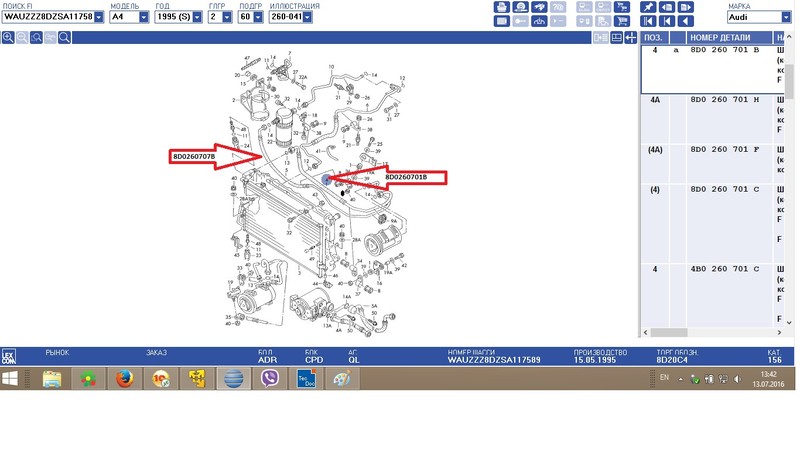Launch Firefox from the taskbar
Image resolution: width=800 pixels, height=450 pixels.
[x=125, y=379]
